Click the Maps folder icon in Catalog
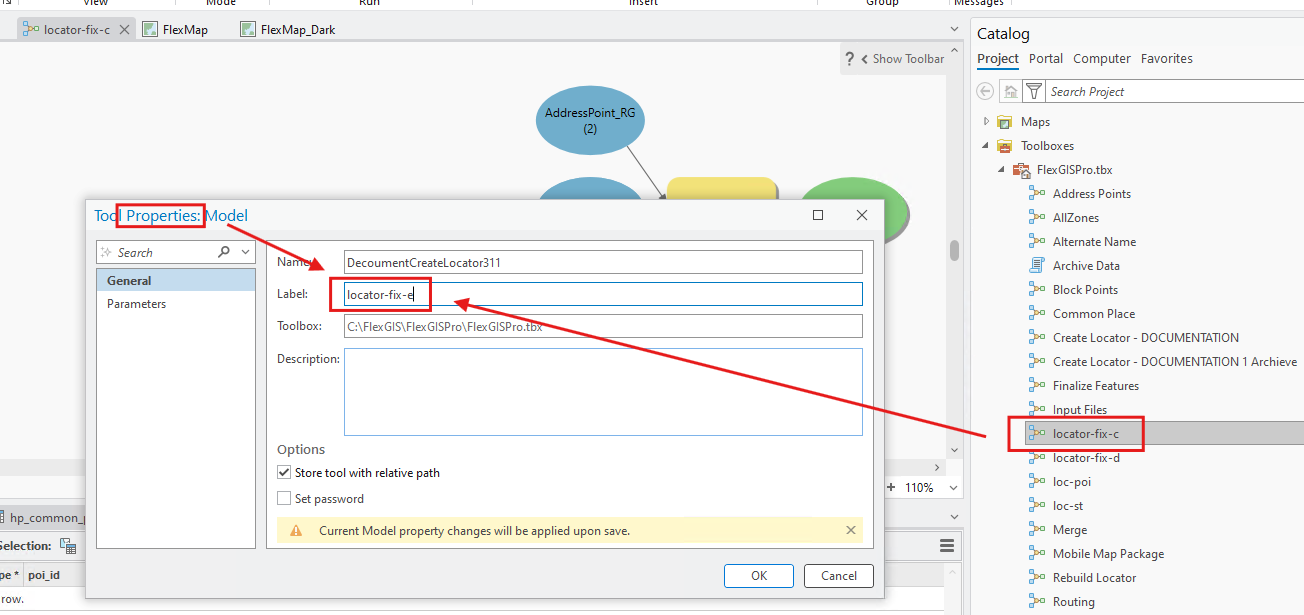This screenshot has width=1304, height=615. click(x=1004, y=122)
